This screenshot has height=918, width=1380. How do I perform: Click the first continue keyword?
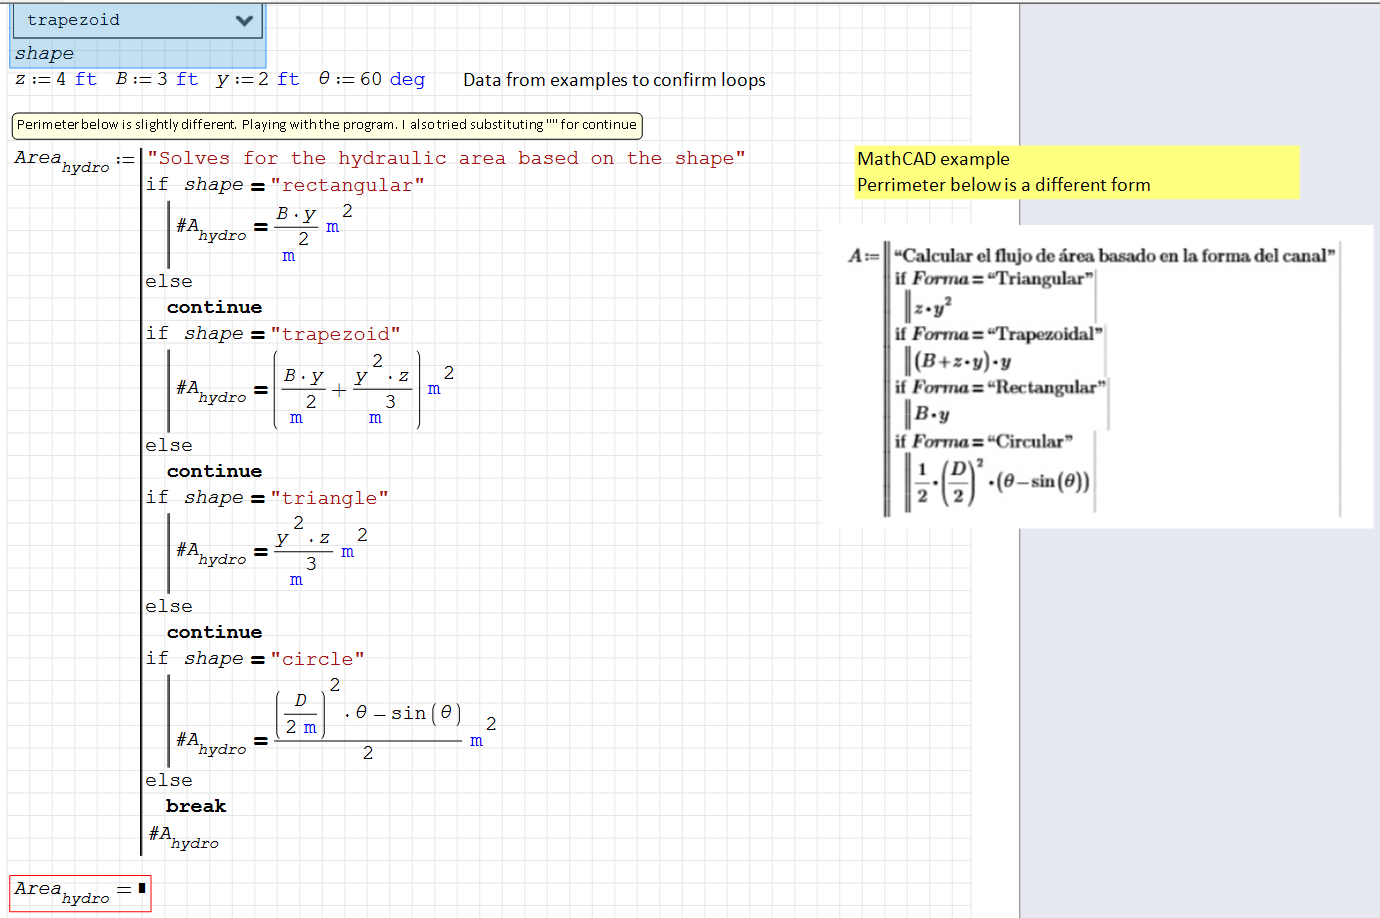click(x=214, y=307)
